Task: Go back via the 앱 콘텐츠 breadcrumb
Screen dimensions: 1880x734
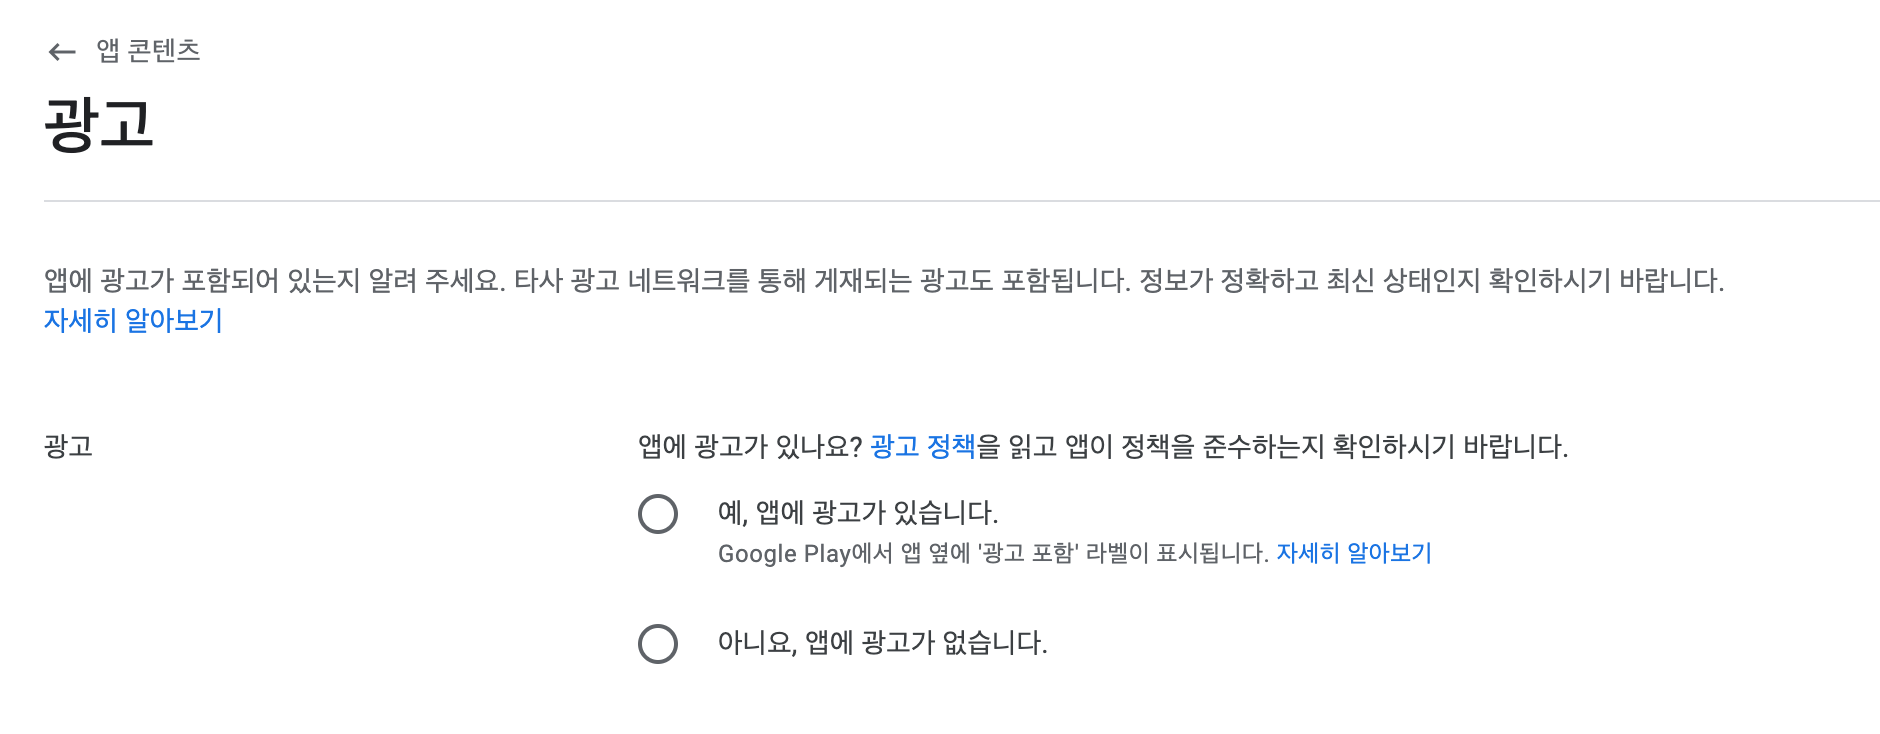Action: (x=148, y=51)
